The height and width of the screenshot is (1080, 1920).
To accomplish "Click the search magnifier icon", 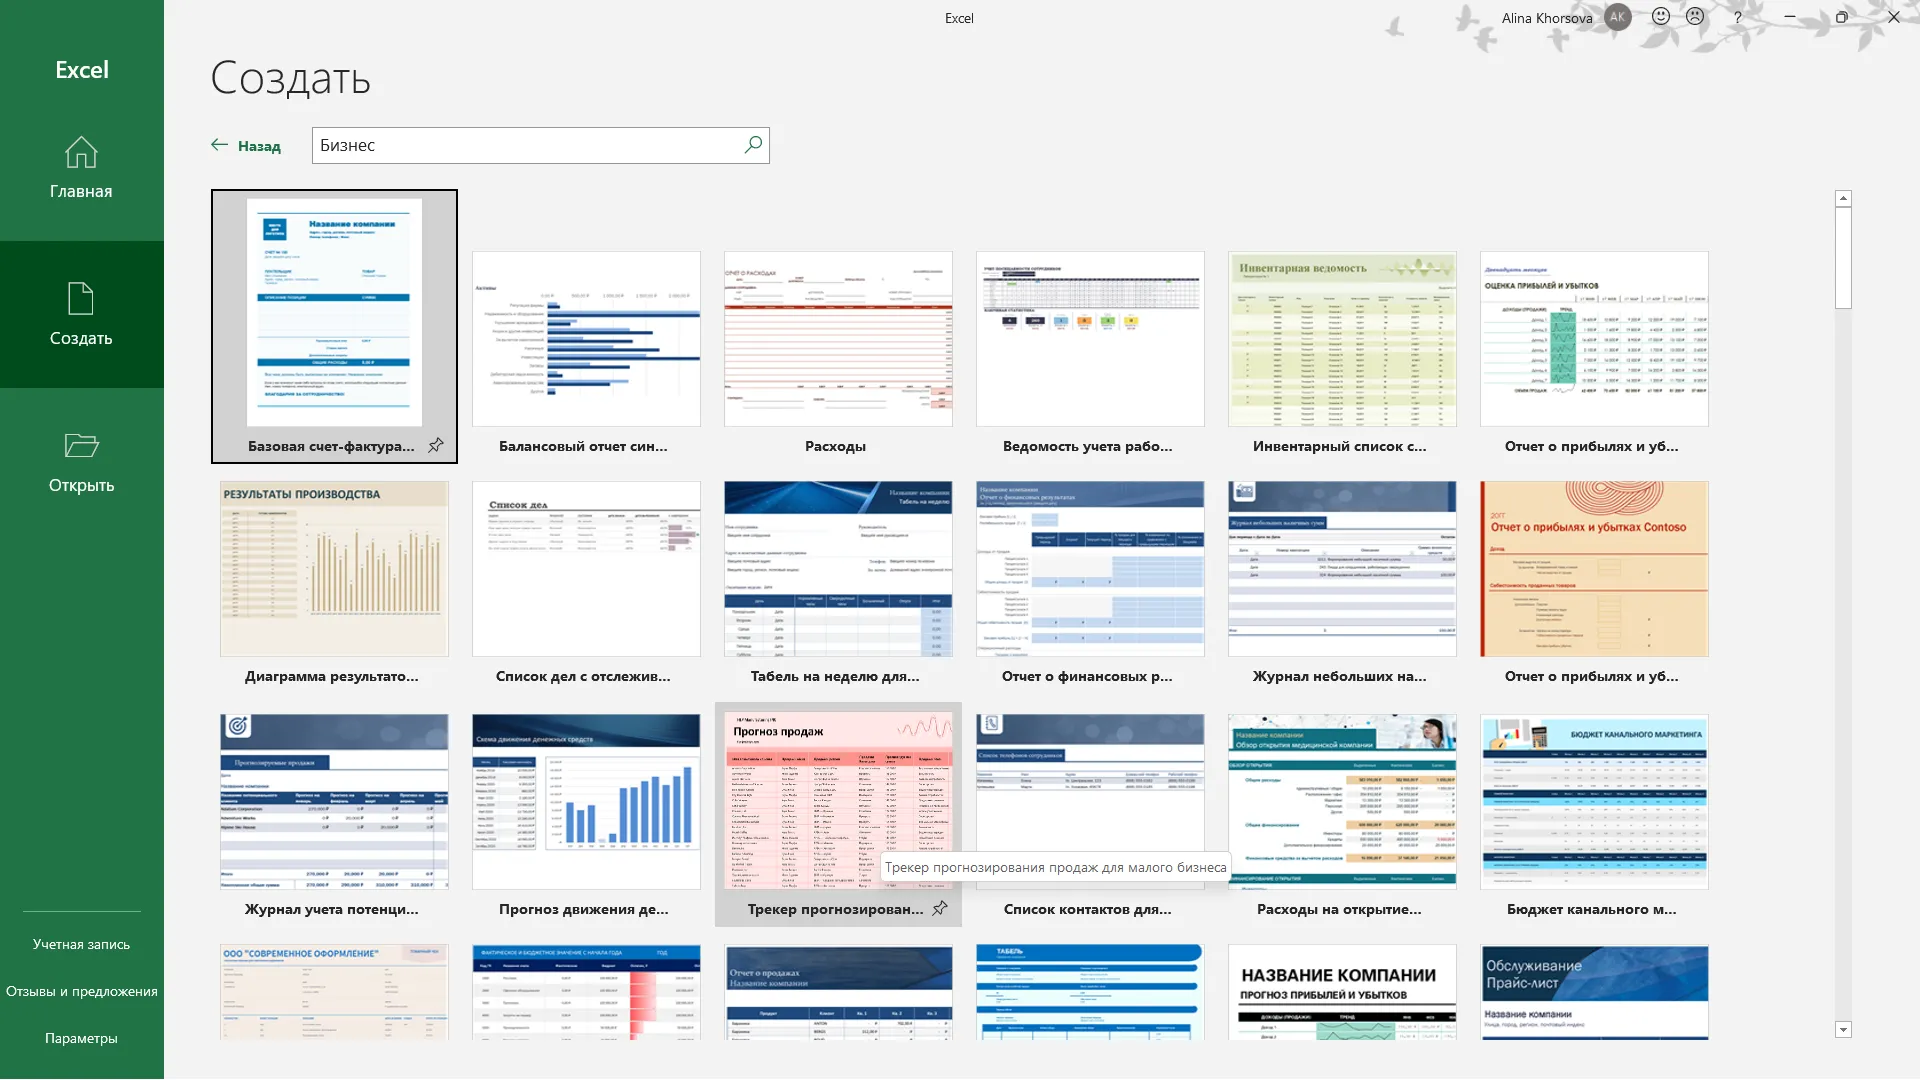I will 753,145.
